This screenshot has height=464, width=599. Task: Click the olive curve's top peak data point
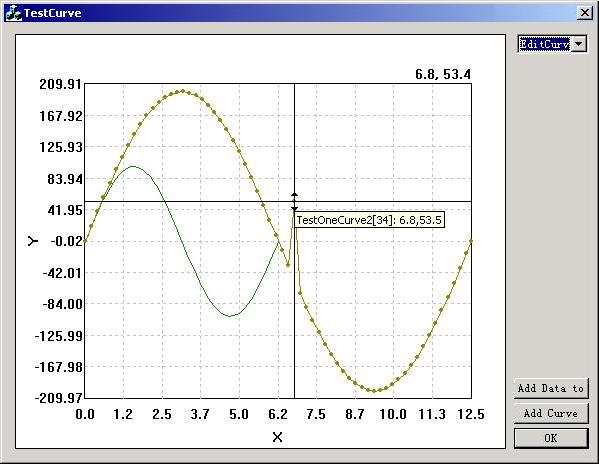tap(183, 91)
